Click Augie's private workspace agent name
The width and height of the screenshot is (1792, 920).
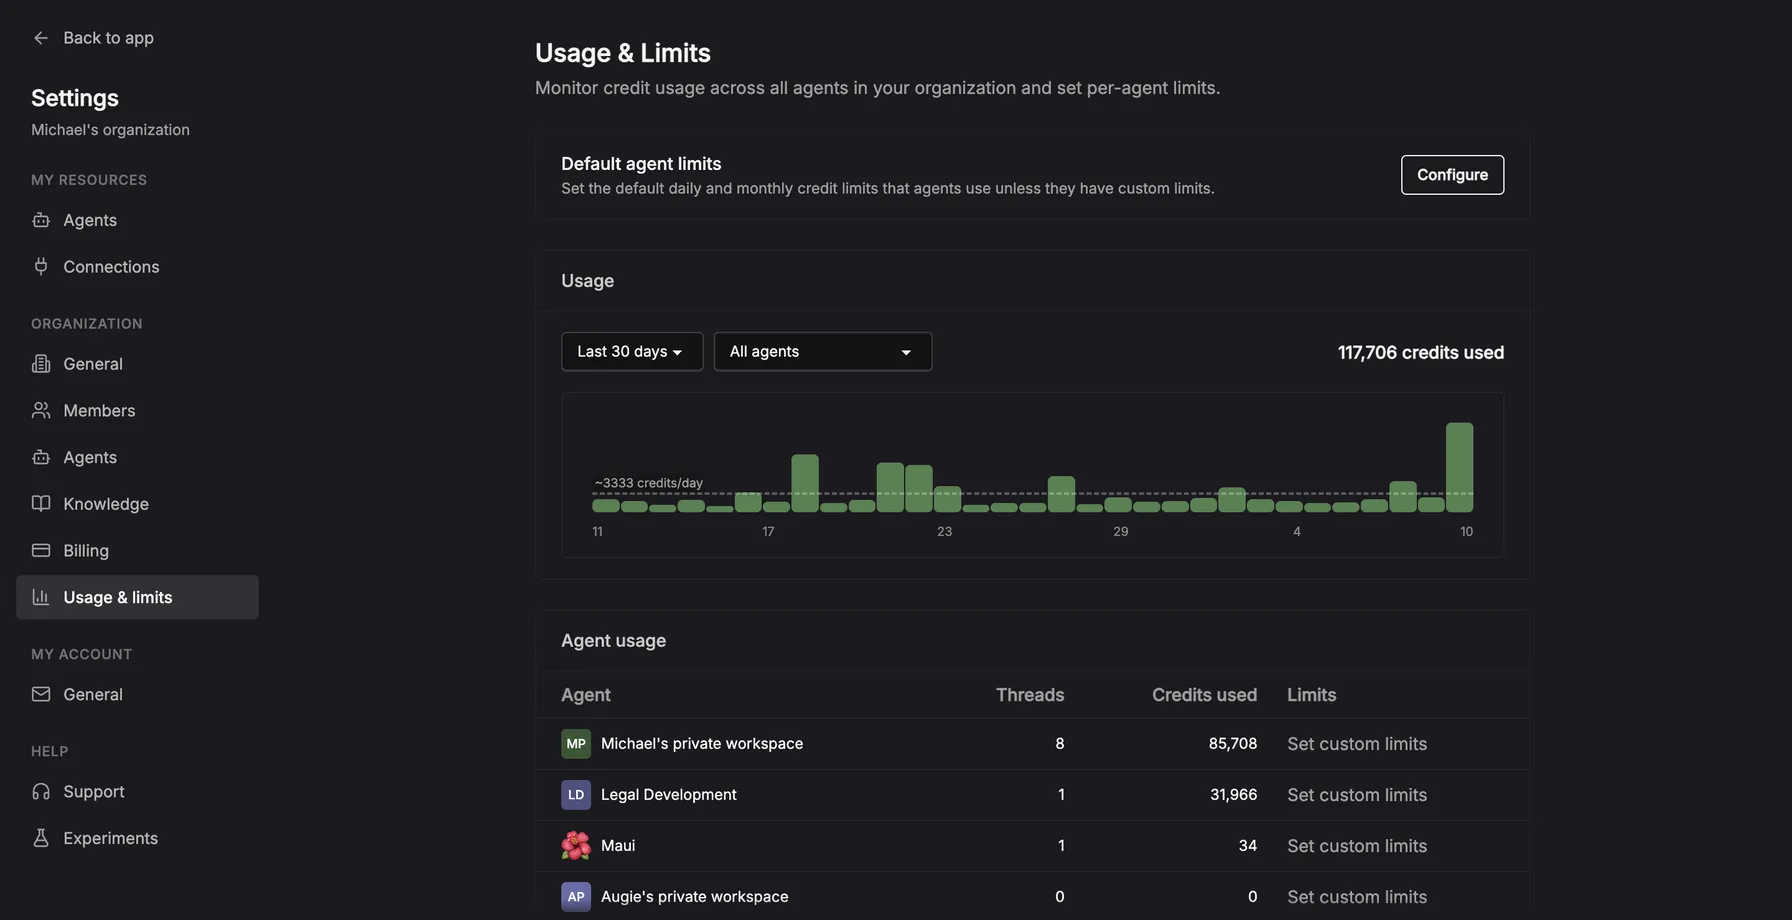695,897
